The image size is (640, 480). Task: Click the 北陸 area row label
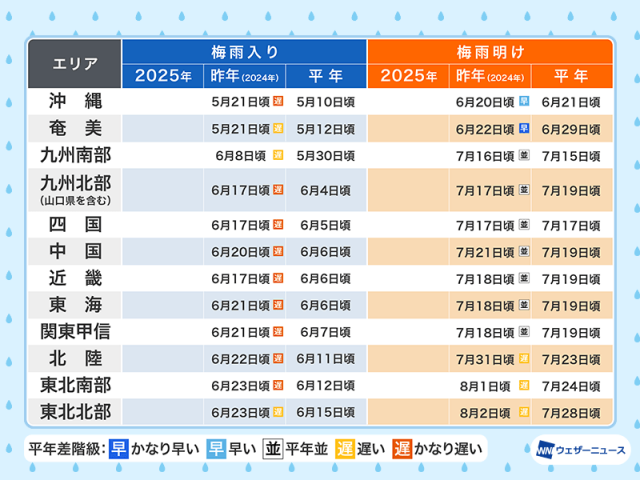tap(75, 359)
